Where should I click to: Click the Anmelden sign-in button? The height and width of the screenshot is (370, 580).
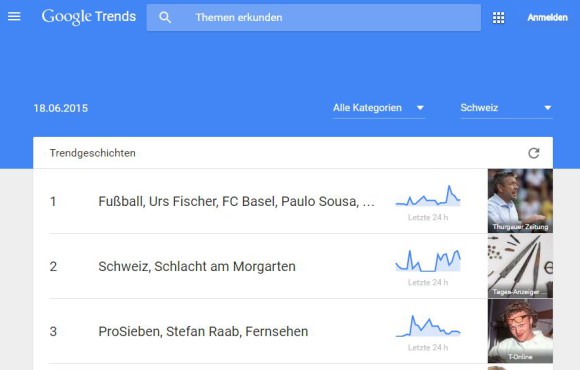(547, 17)
